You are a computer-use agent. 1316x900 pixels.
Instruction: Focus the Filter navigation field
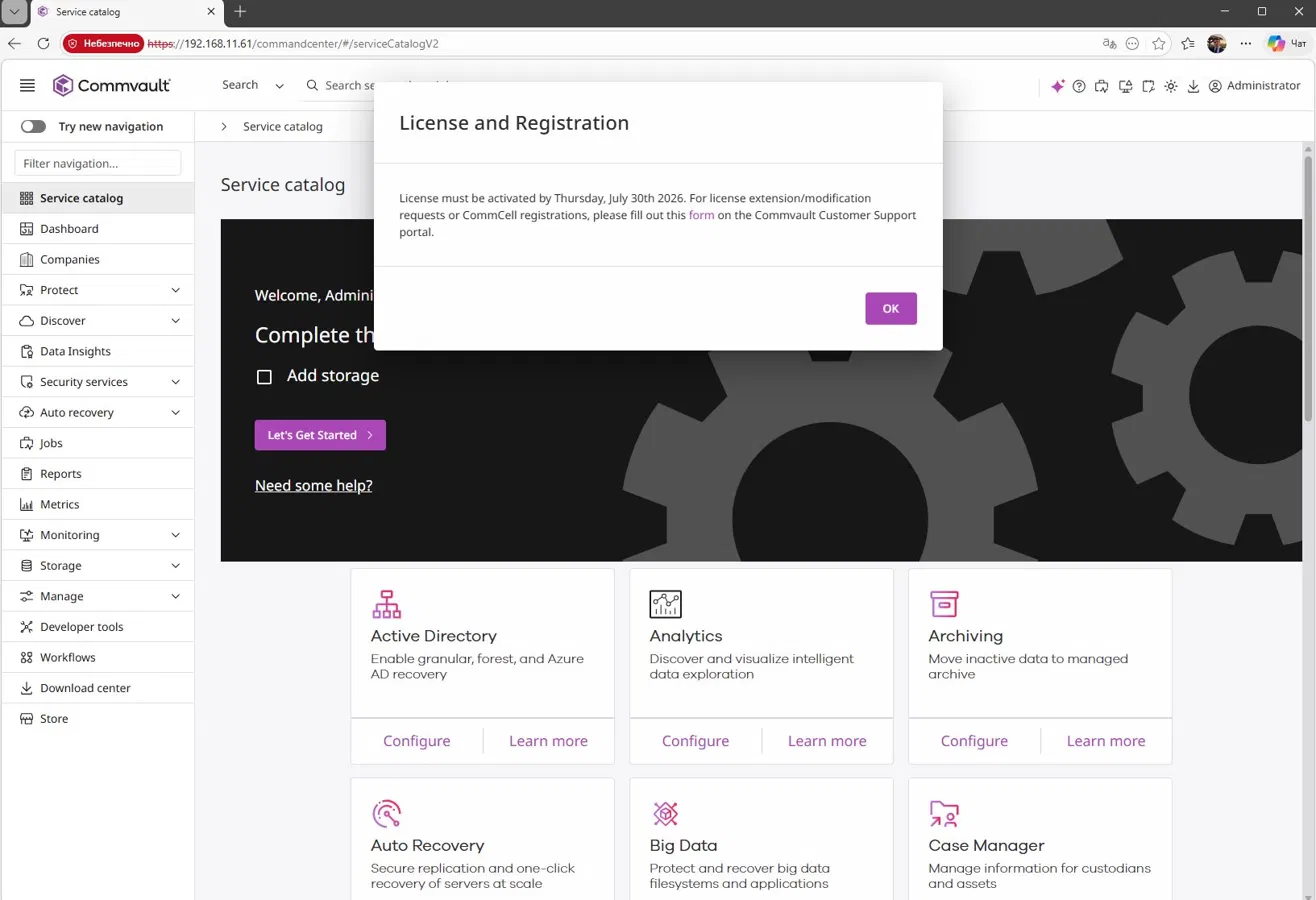[x=98, y=163]
